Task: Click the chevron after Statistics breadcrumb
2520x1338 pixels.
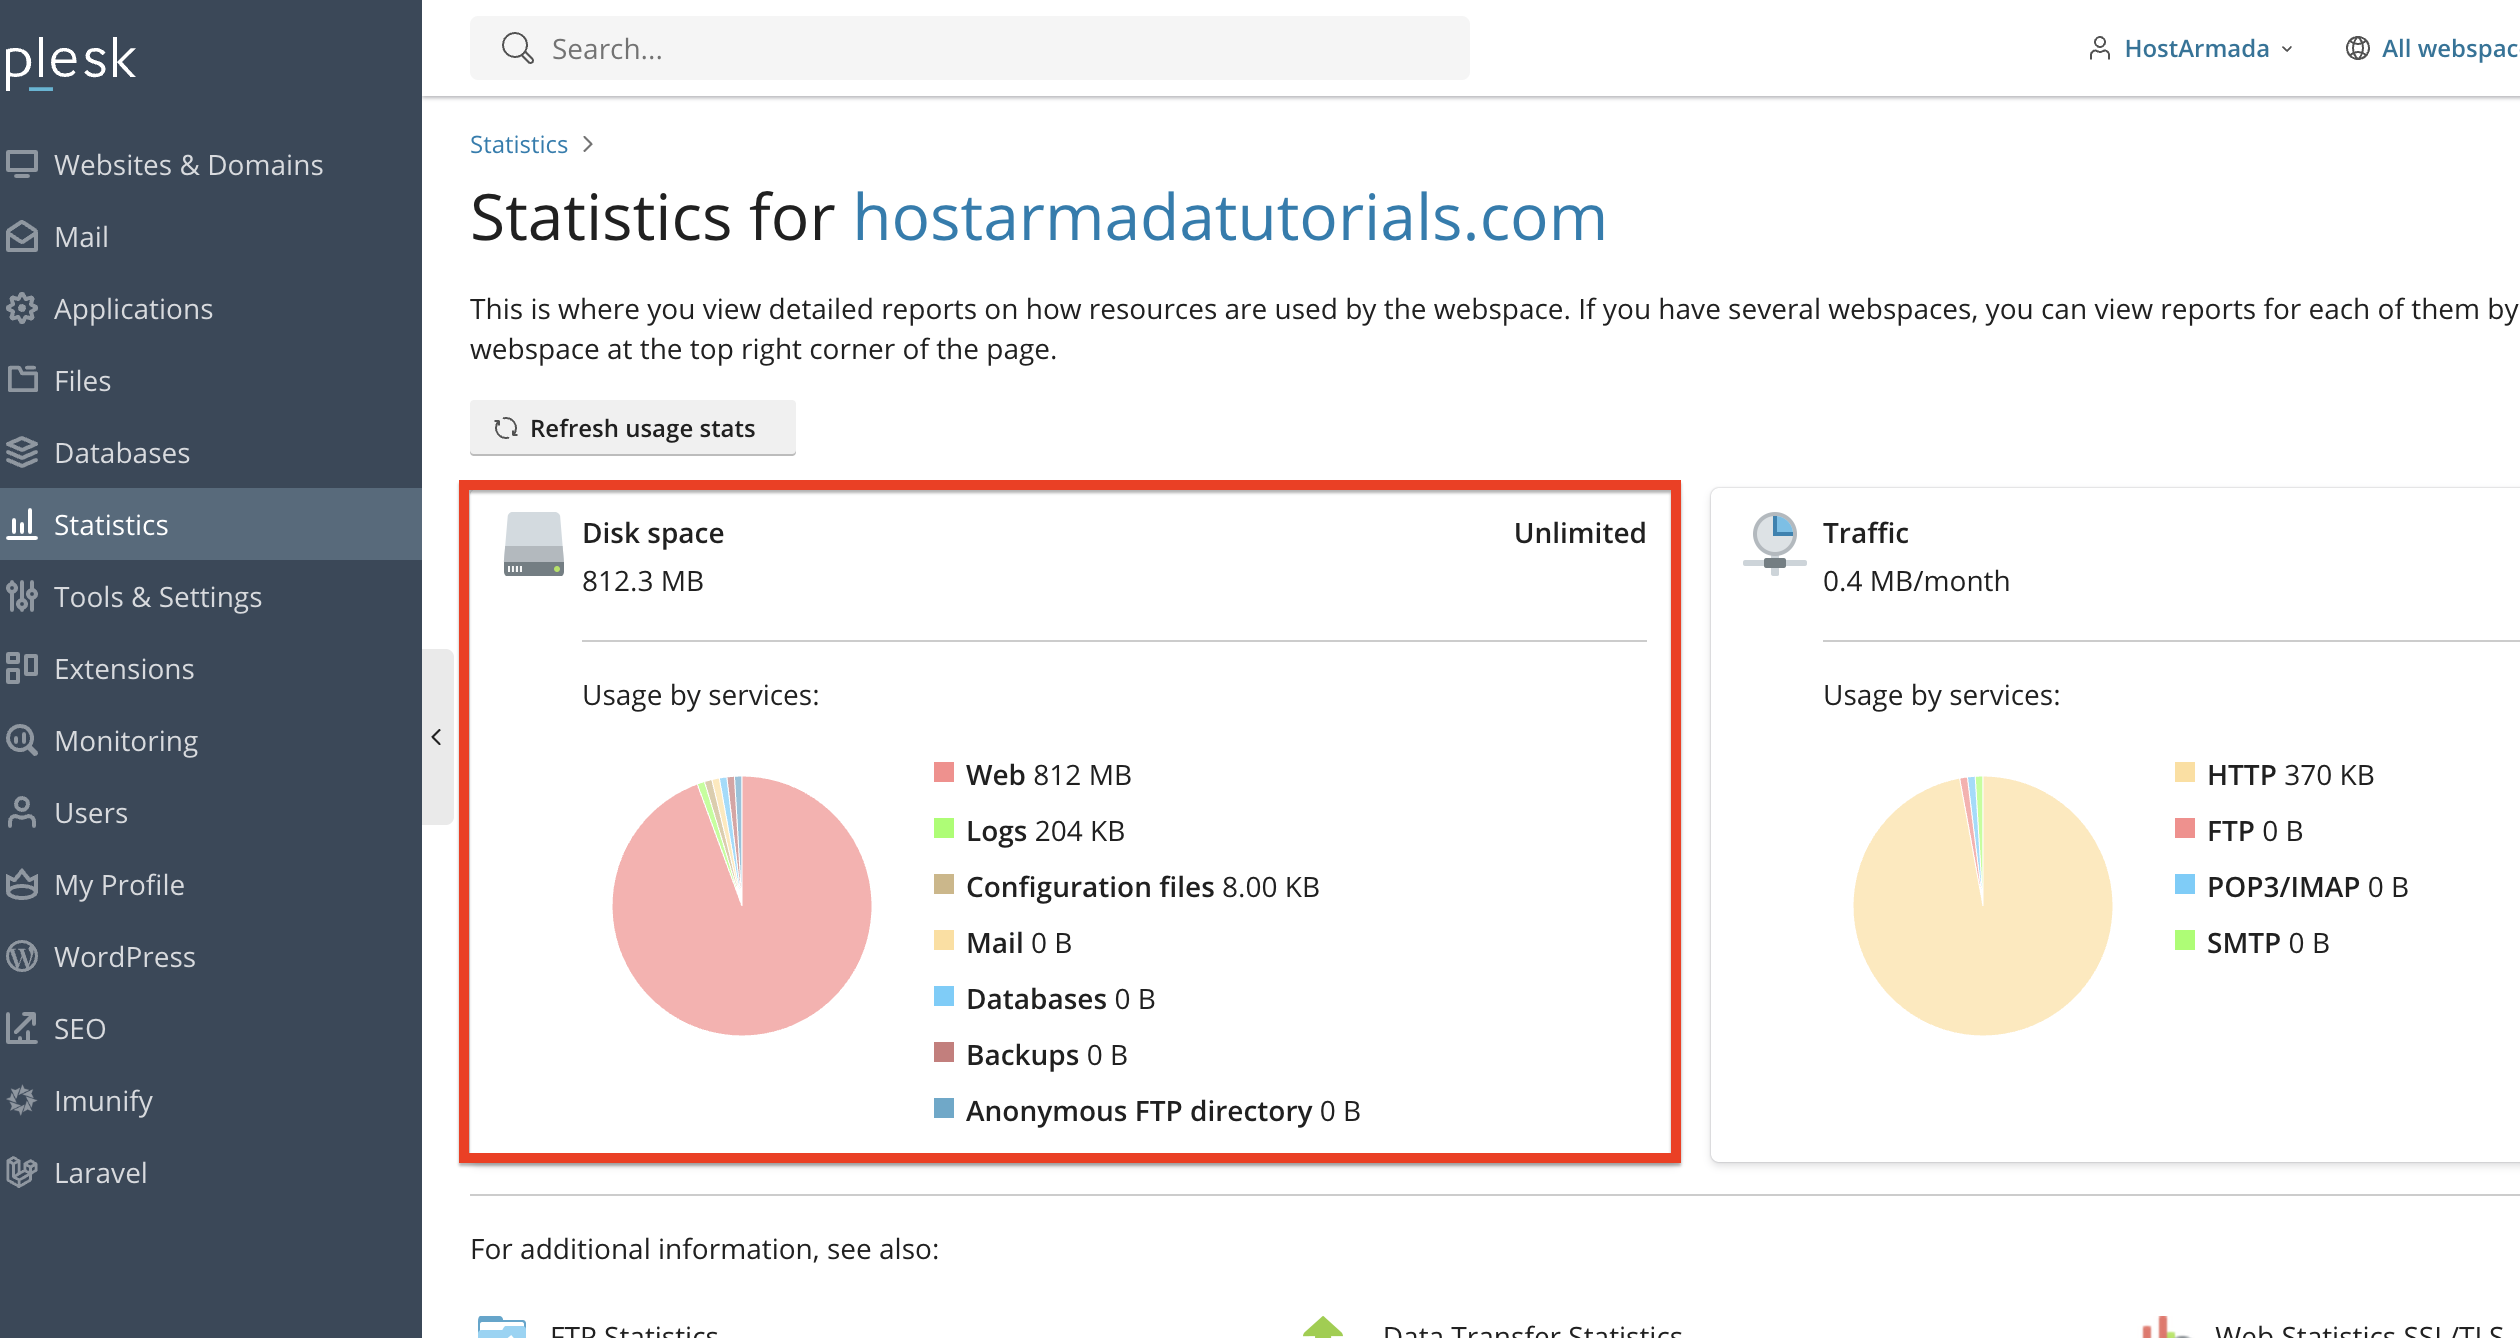Action: [588, 144]
